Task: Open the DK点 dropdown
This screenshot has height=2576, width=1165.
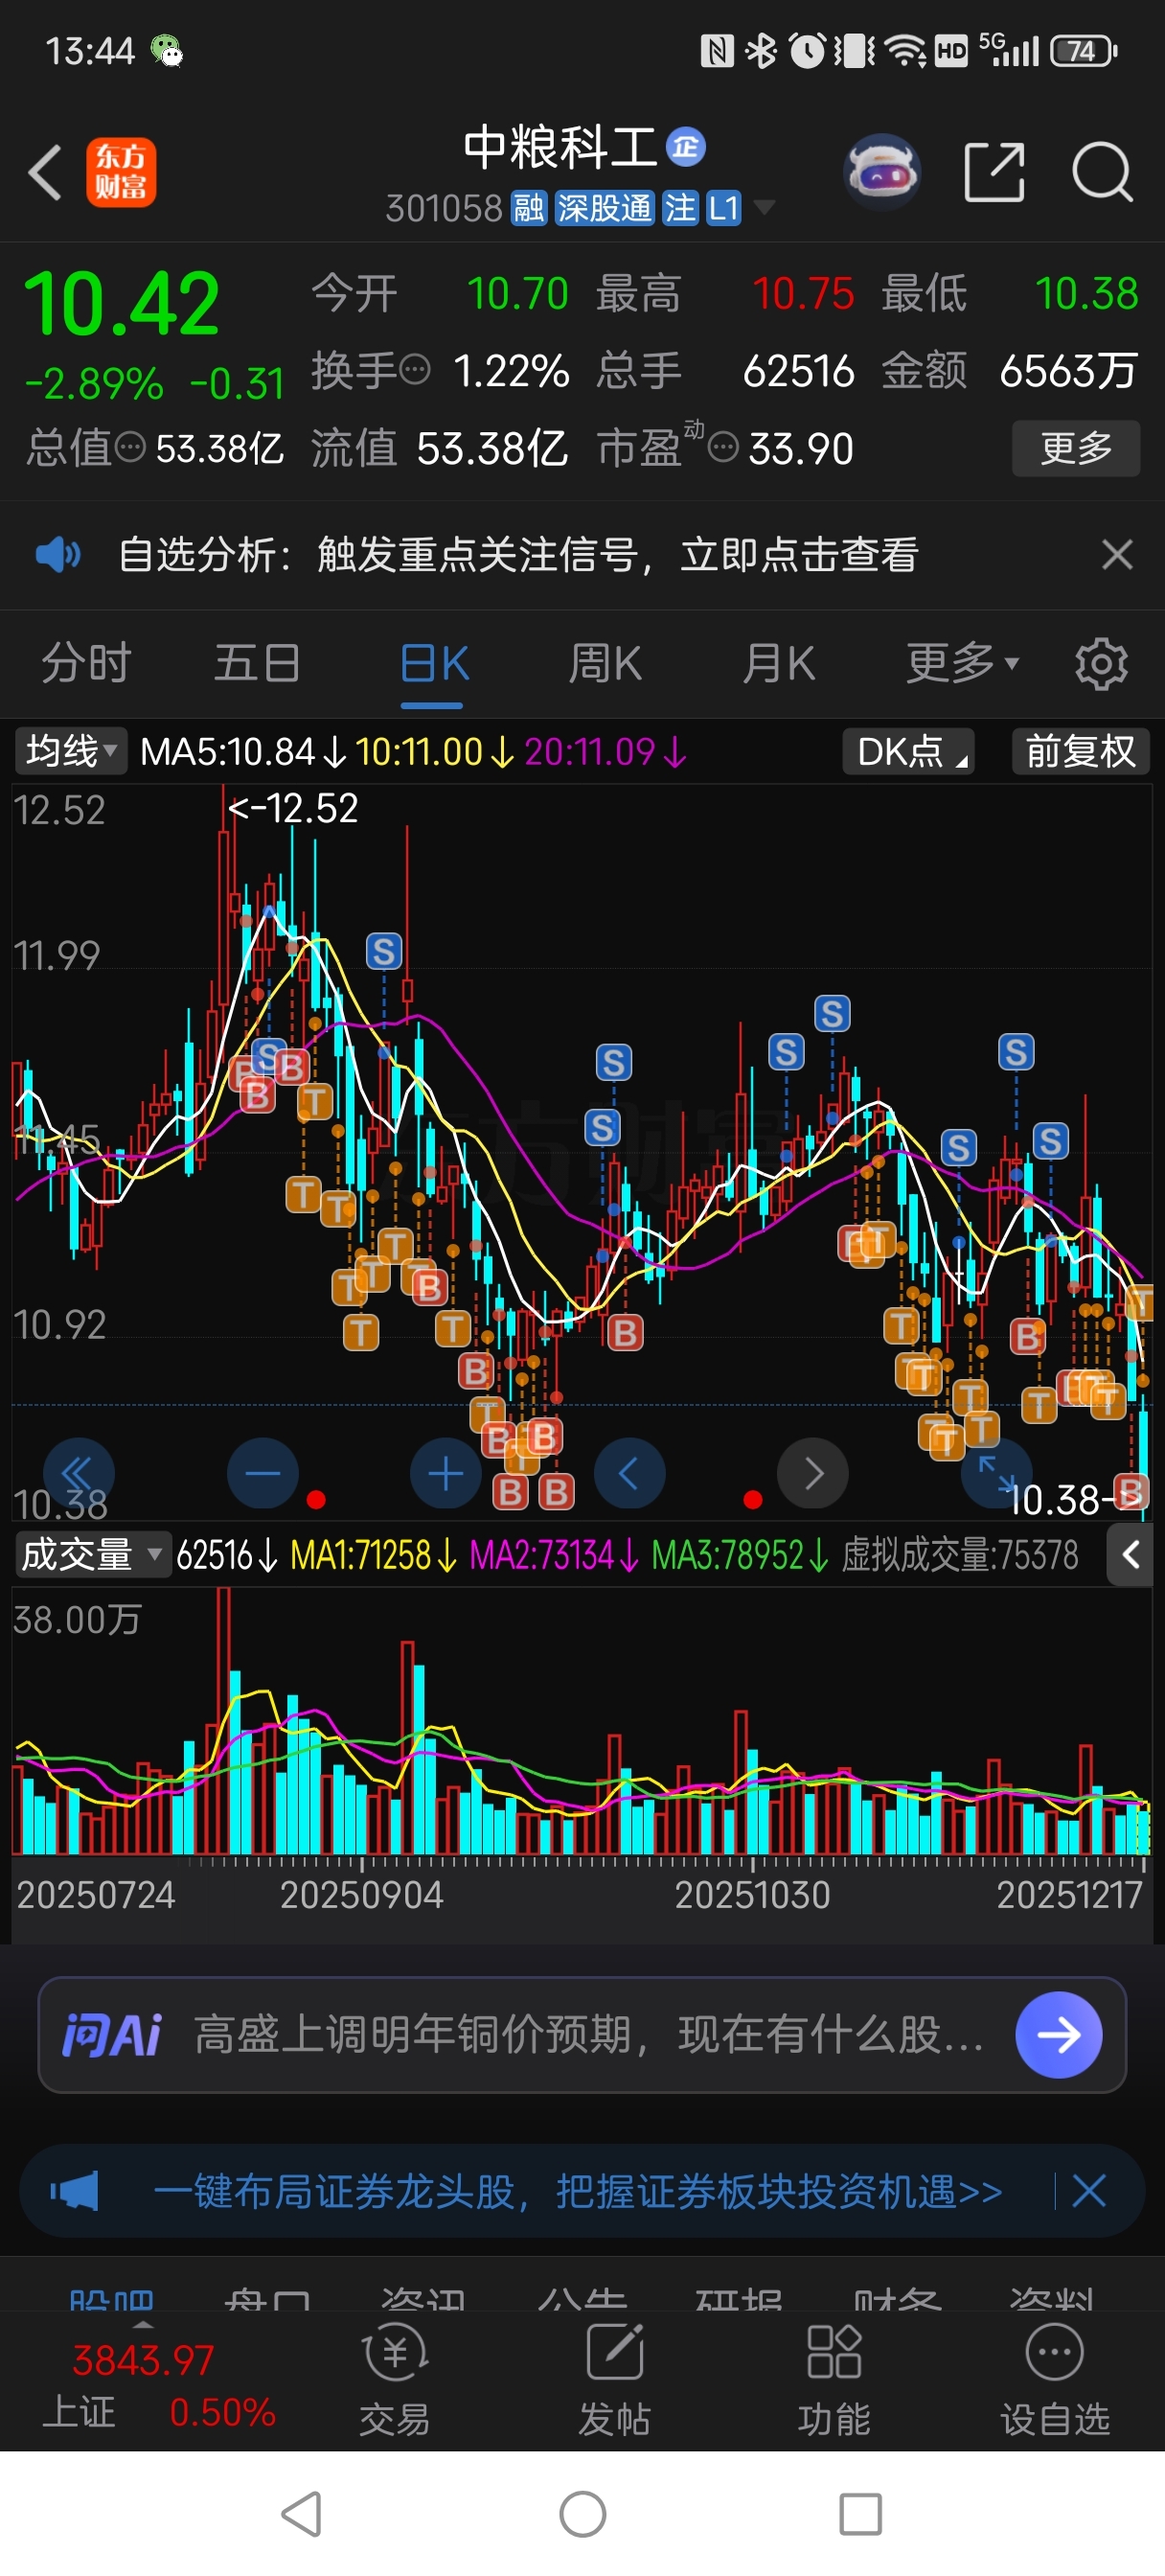Action: click(909, 751)
